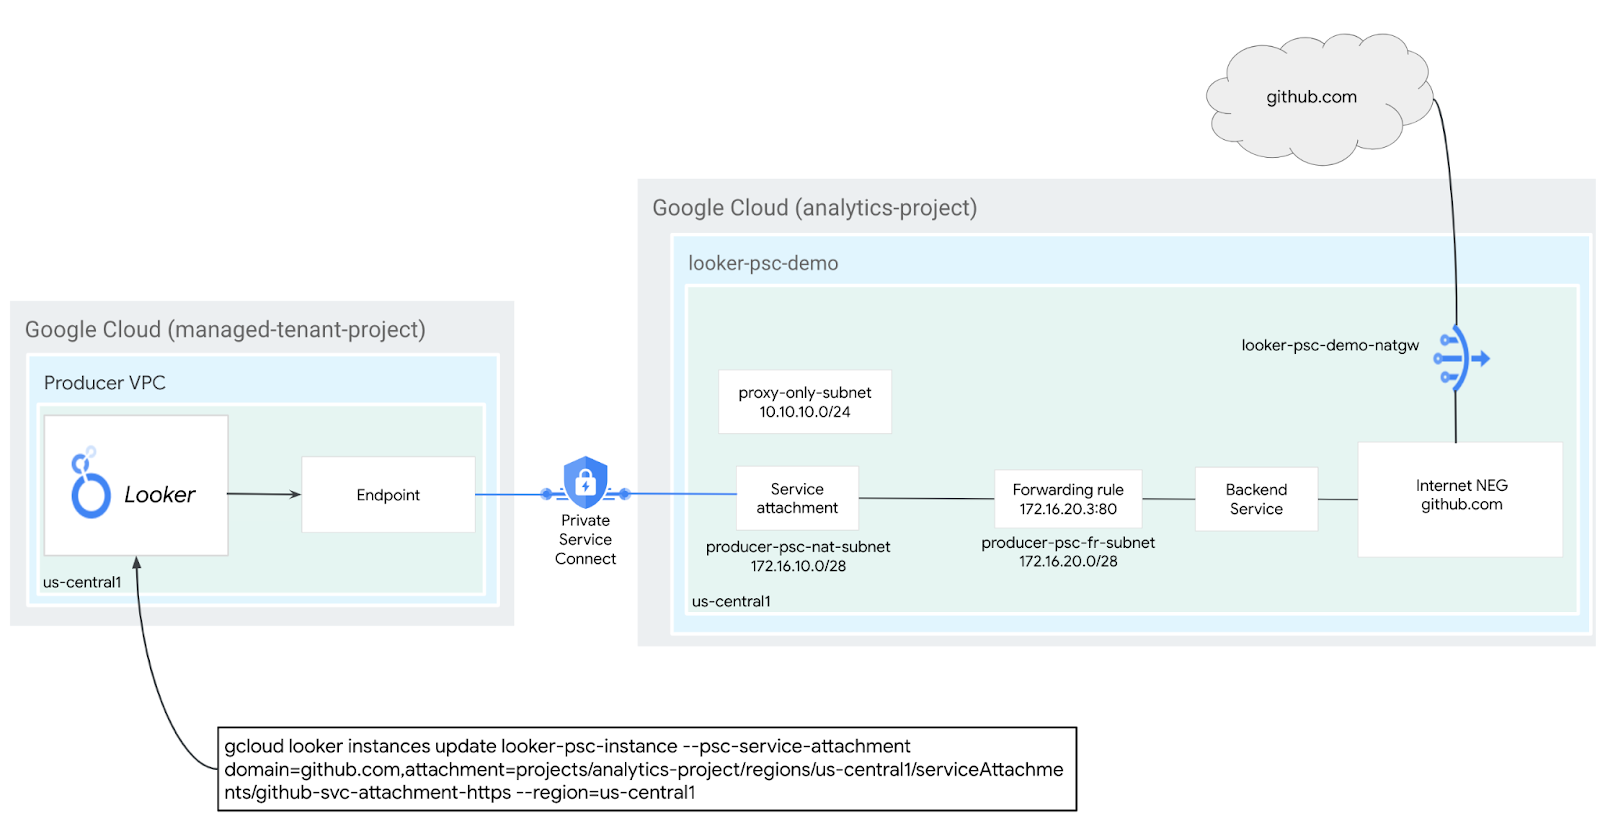Click the looker-psc-demo VPC label
The image size is (1600, 820).
coord(763,264)
